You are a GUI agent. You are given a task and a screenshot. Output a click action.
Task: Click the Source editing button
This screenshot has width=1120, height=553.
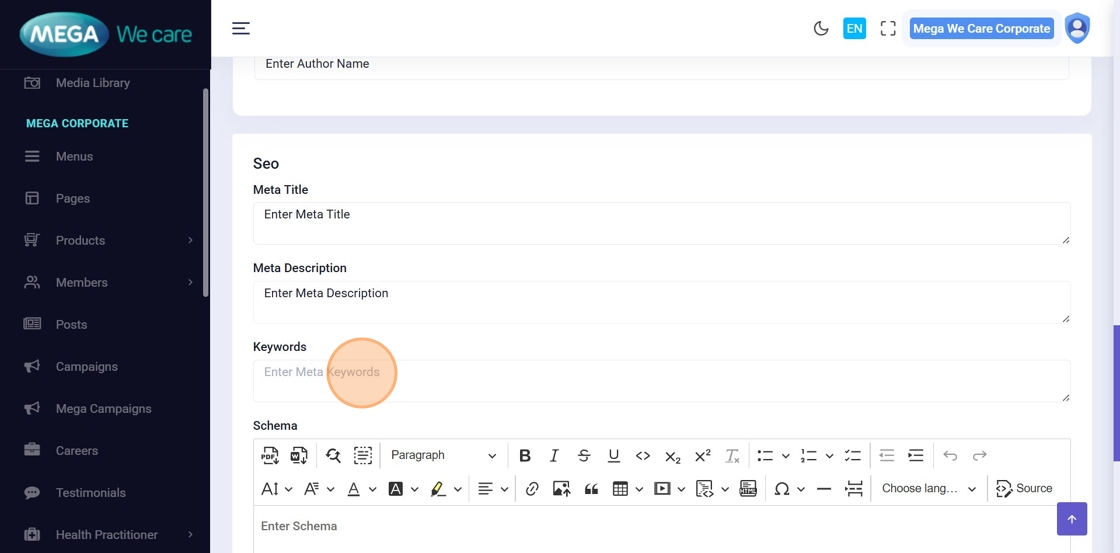(1024, 489)
